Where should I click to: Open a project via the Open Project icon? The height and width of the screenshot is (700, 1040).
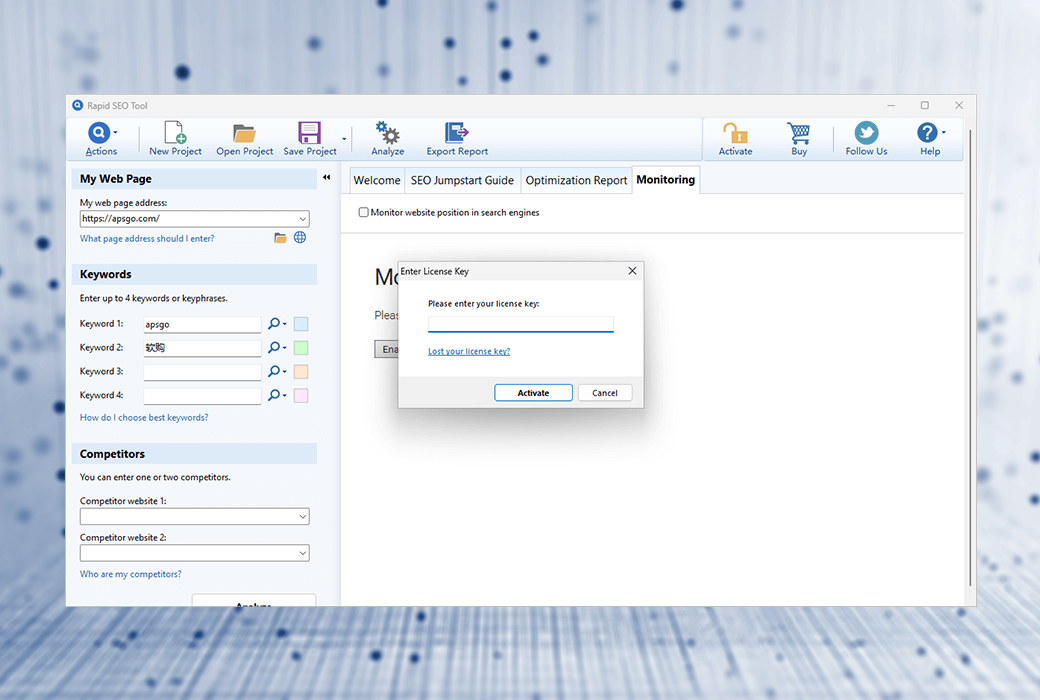coord(244,133)
